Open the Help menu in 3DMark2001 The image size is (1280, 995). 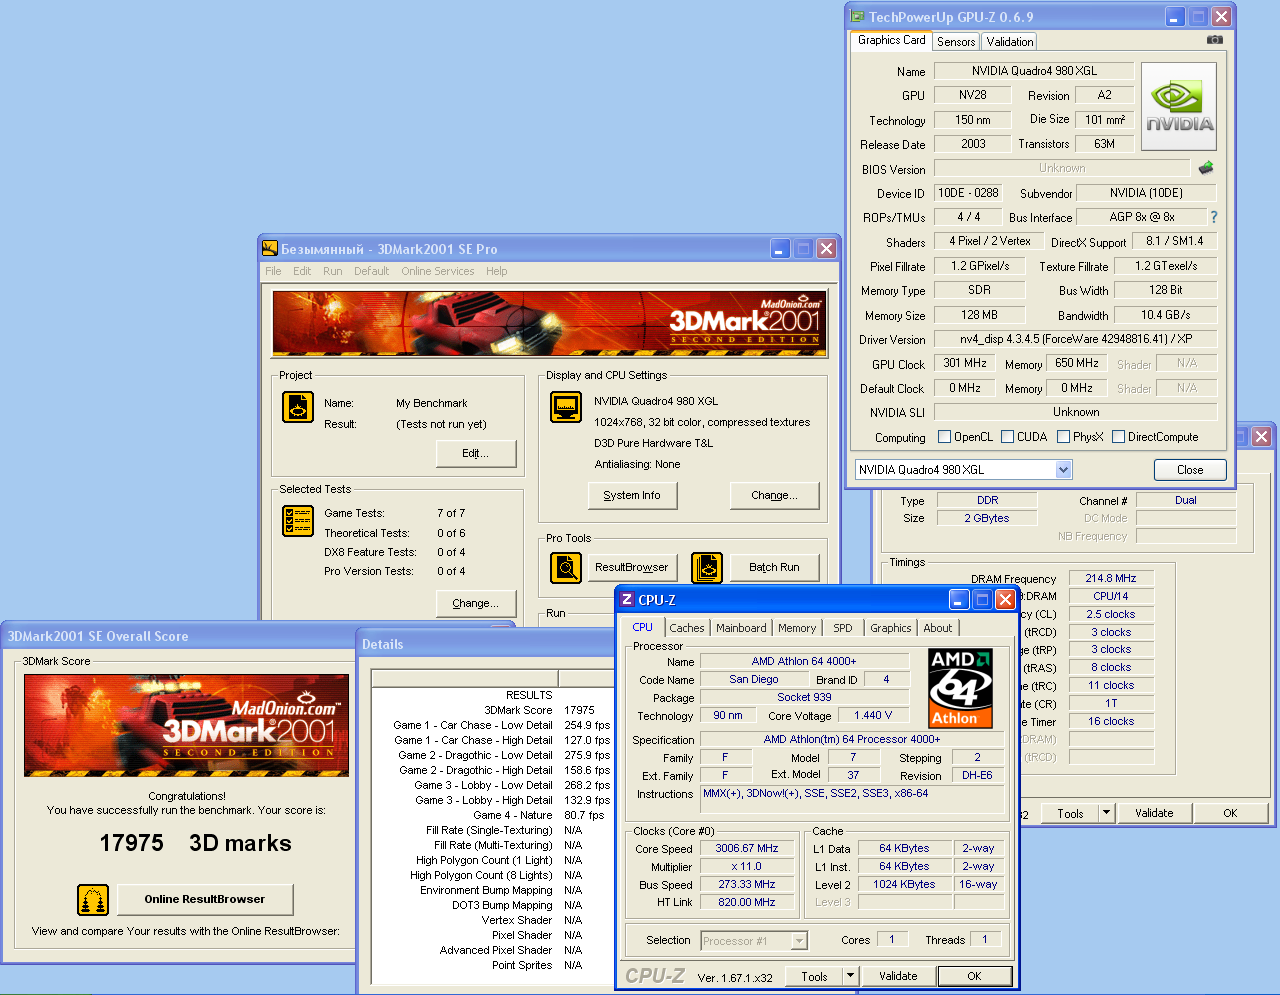497,271
